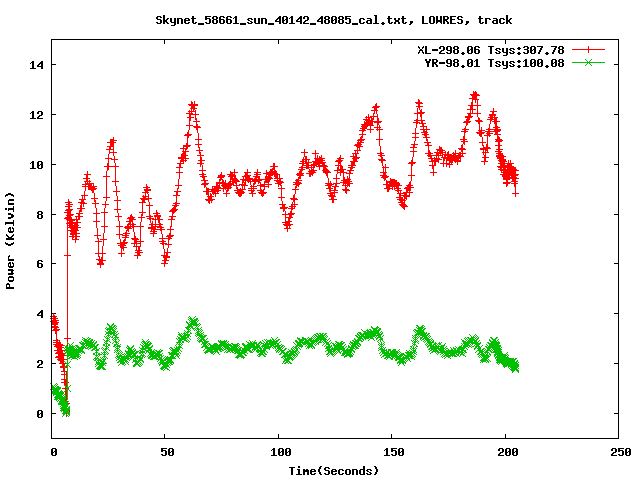Click x-axis tick label 150
This screenshot has width=640, height=480.
(x=394, y=452)
